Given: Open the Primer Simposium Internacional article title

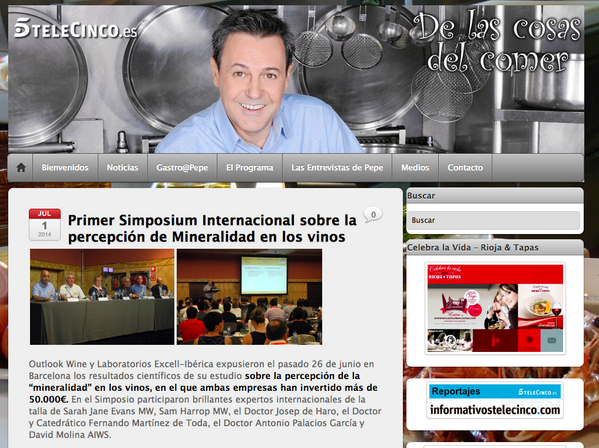Looking at the screenshot, I should (x=212, y=228).
